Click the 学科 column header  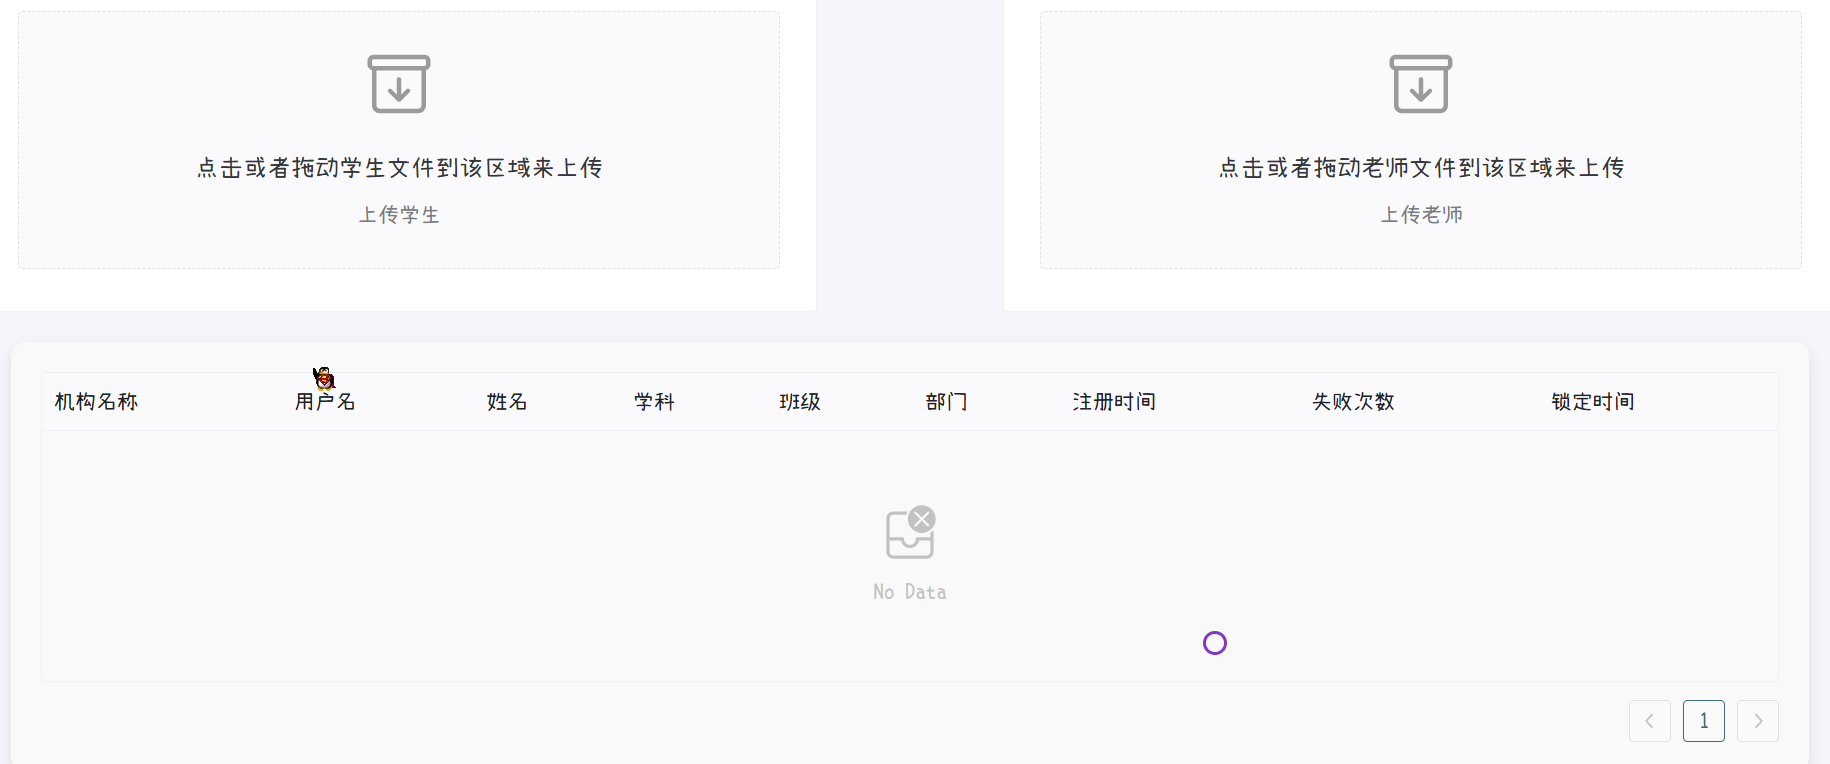pyautogui.click(x=654, y=402)
